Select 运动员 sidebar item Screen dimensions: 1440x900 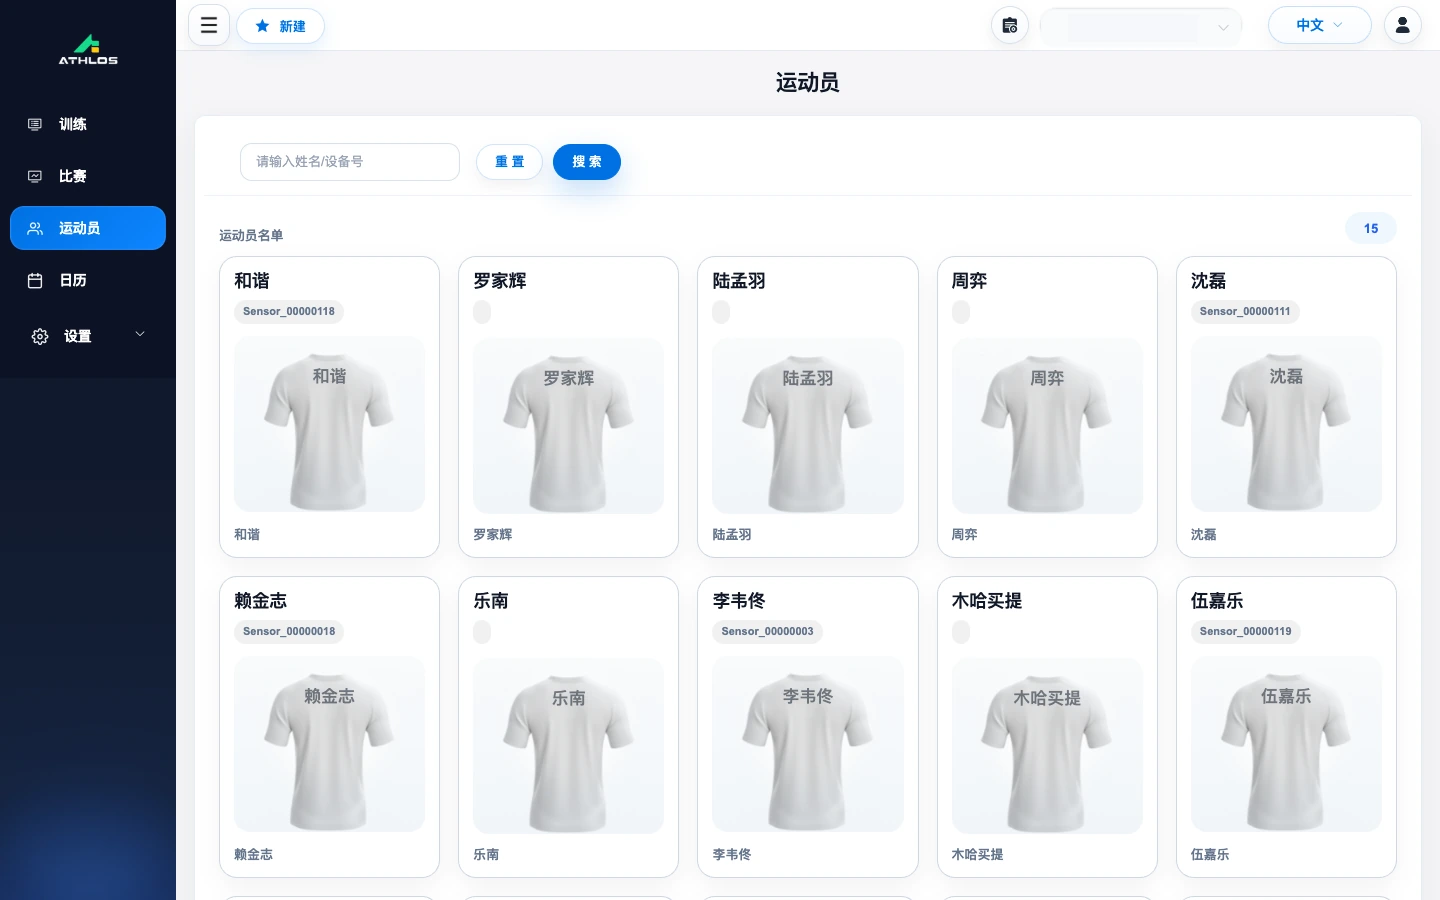pos(88,228)
